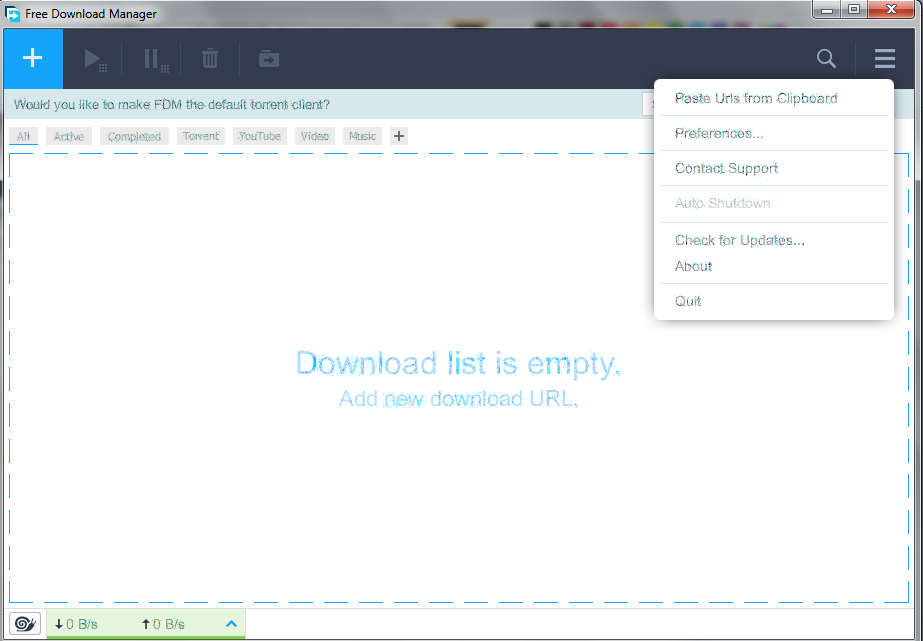Expand the speed panel chevron arrow
Image resolution: width=923 pixels, height=641 pixels.
click(x=231, y=623)
